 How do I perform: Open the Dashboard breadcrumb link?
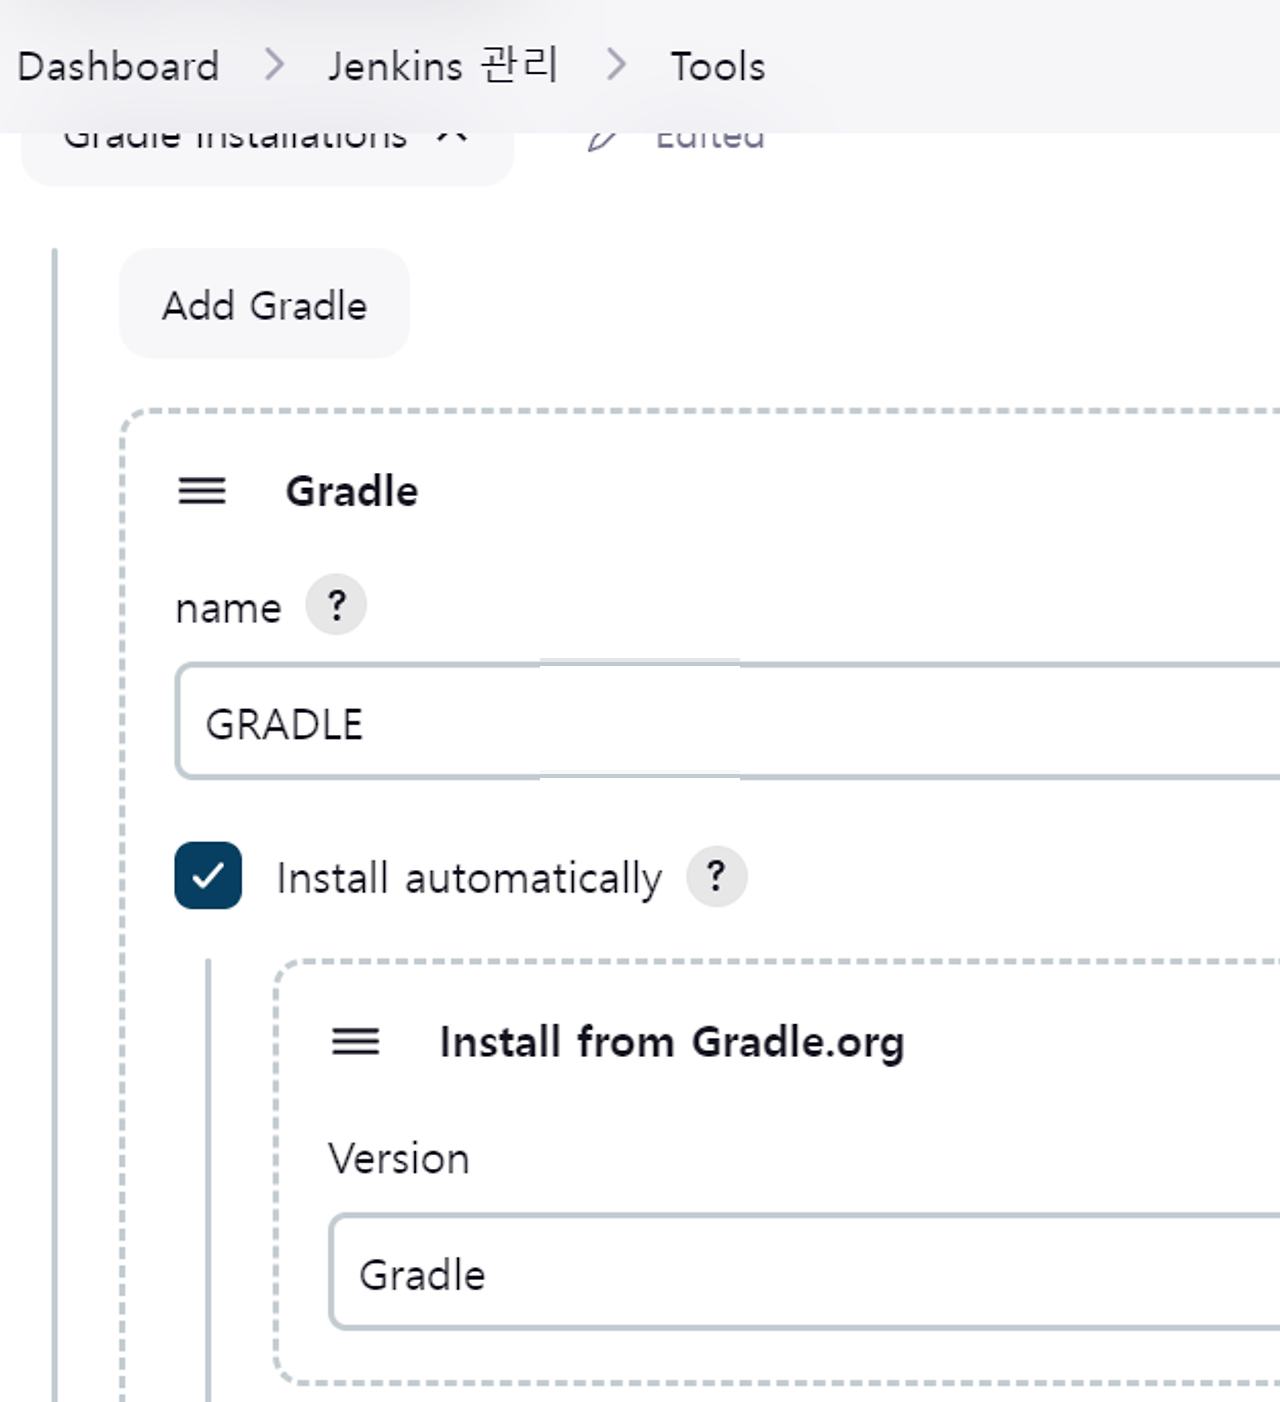click(x=118, y=67)
